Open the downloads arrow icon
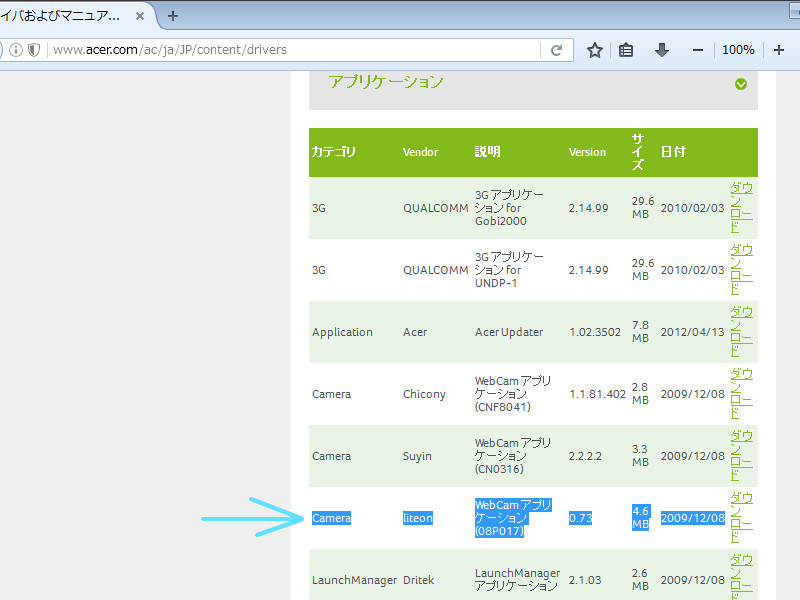 (662, 50)
